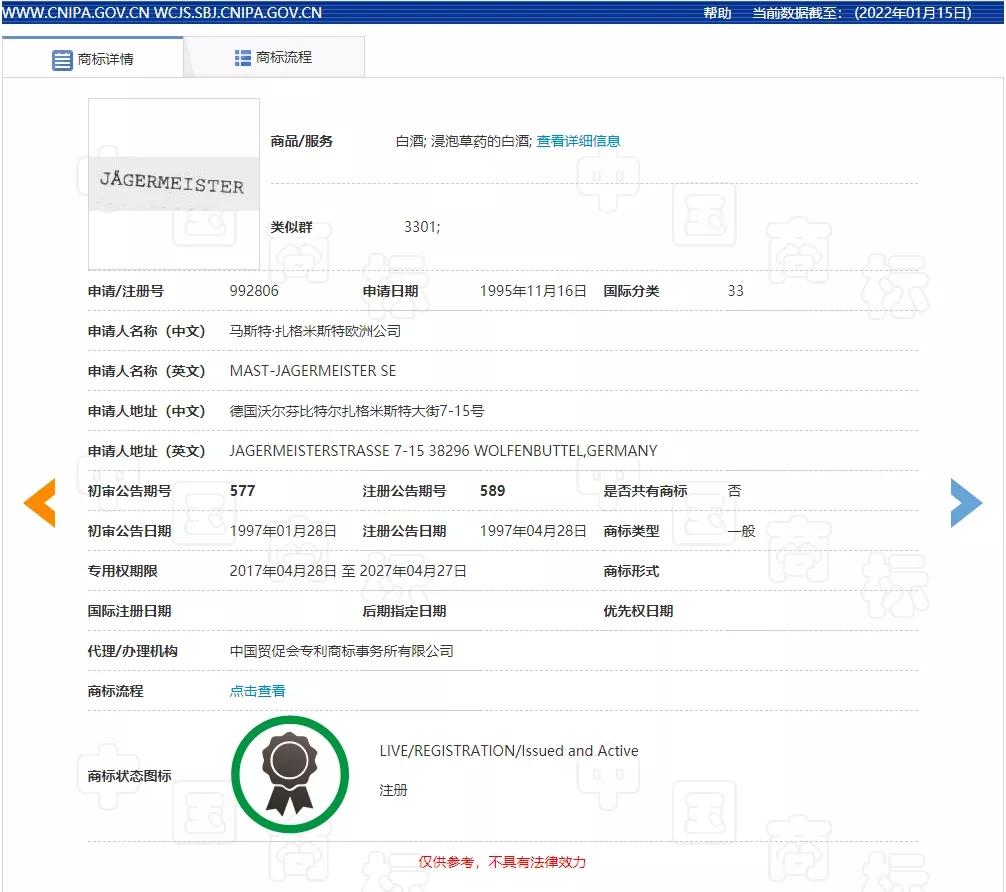Switch to the 商标流程 tab
1006x892 pixels.
tap(274, 58)
